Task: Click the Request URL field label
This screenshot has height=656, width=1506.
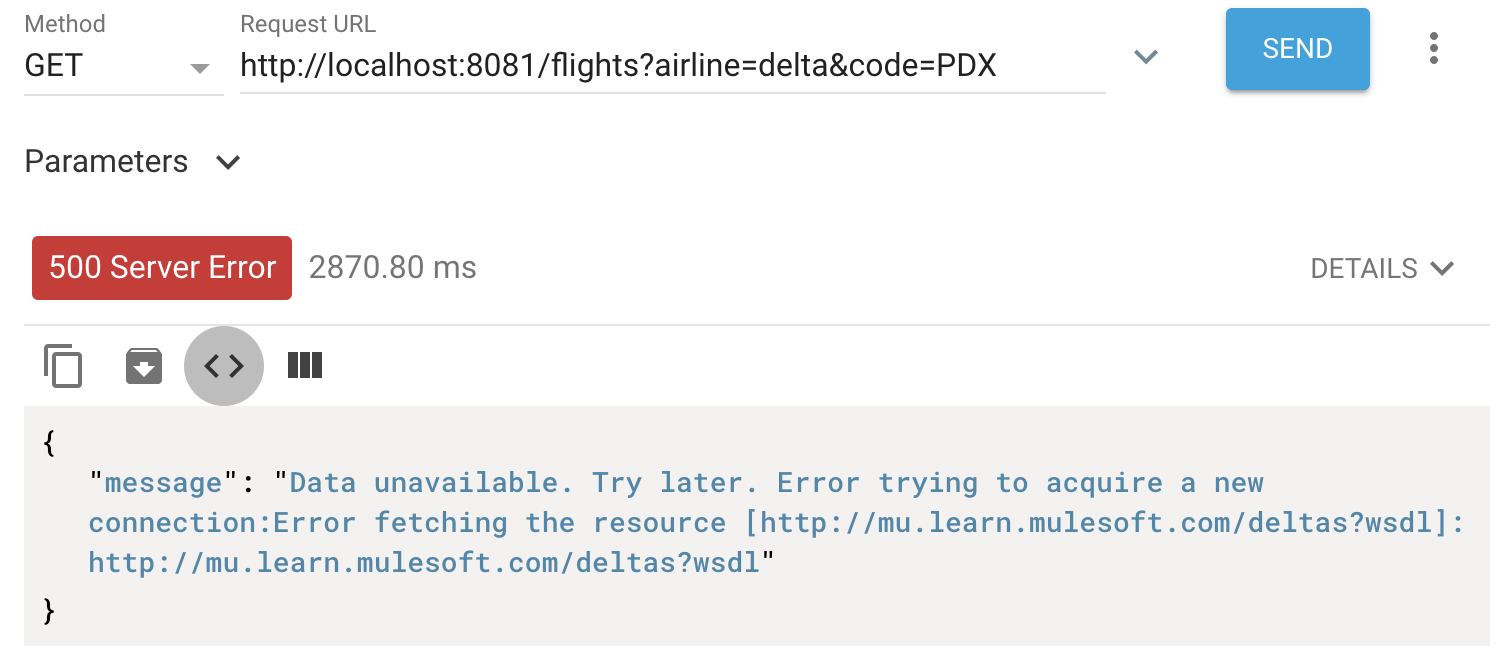Action: (308, 24)
